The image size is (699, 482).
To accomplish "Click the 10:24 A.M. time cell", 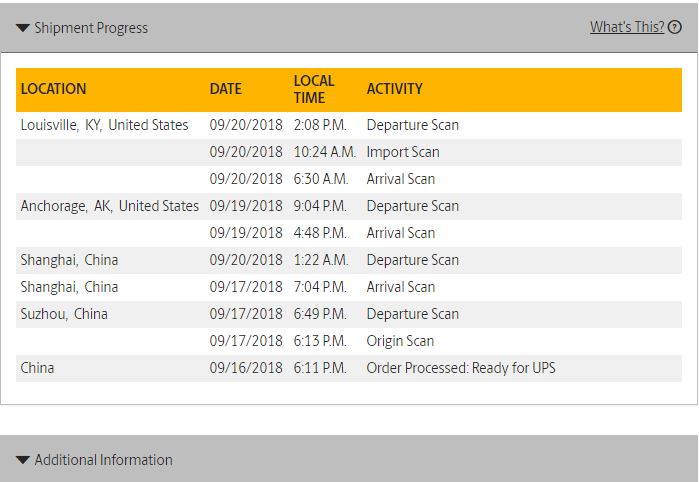I will pyautogui.click(x=325, y=152).
